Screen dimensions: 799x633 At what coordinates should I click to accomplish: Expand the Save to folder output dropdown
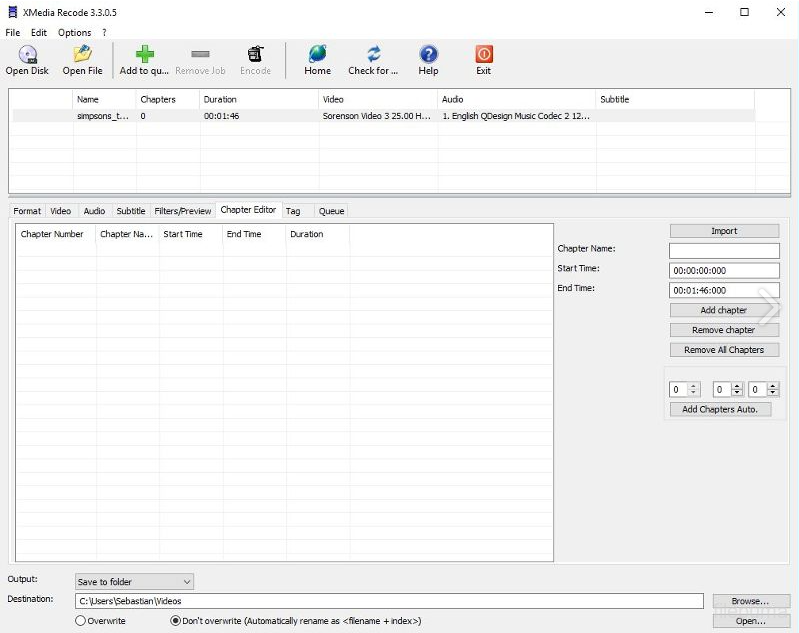point(134,581)
